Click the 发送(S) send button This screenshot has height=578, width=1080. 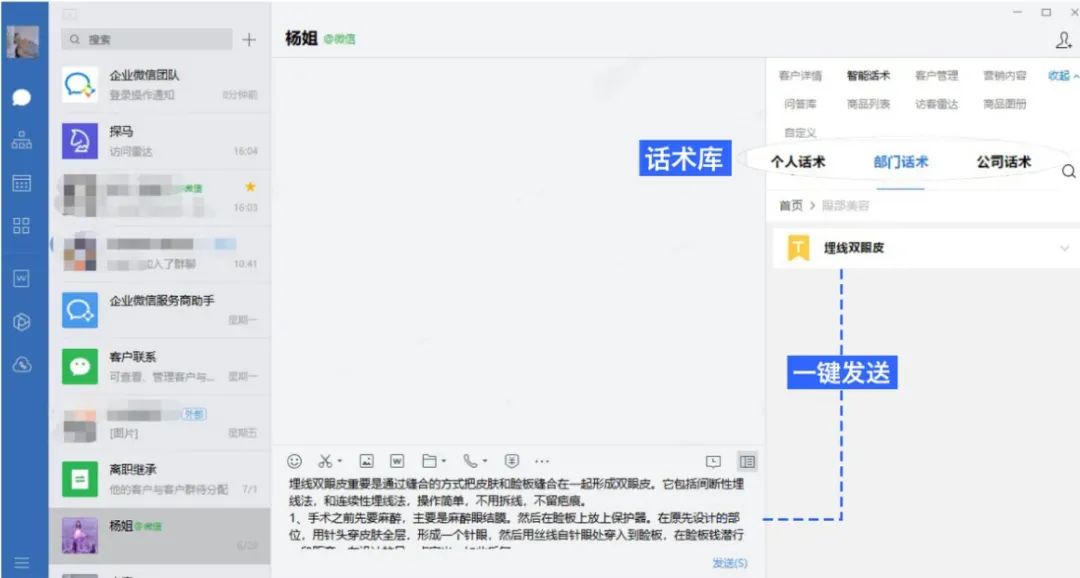click(729, 563)
